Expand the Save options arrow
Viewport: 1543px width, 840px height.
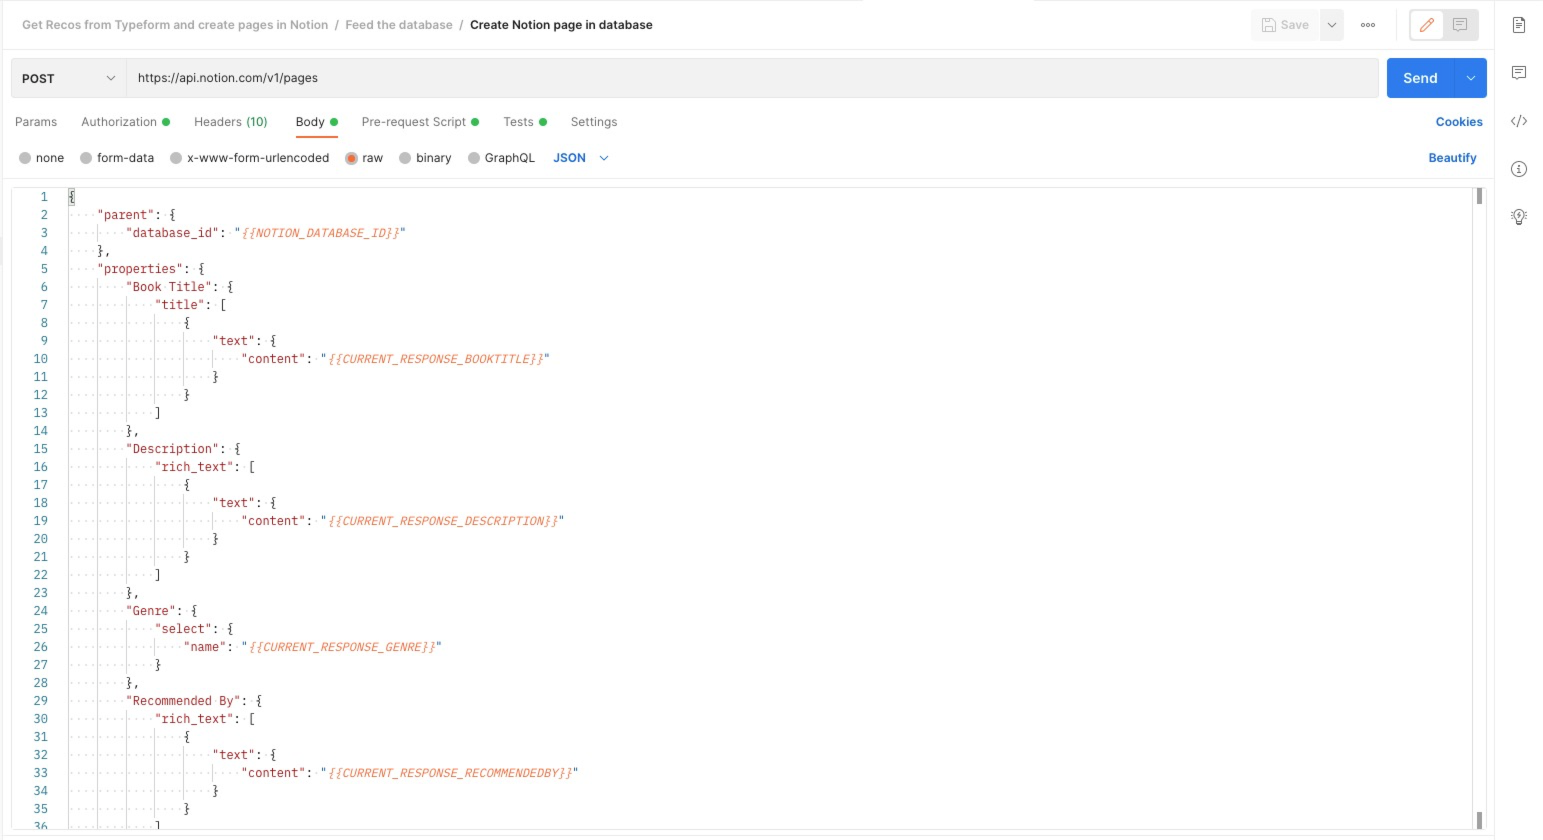click(x=1332, y=25)
